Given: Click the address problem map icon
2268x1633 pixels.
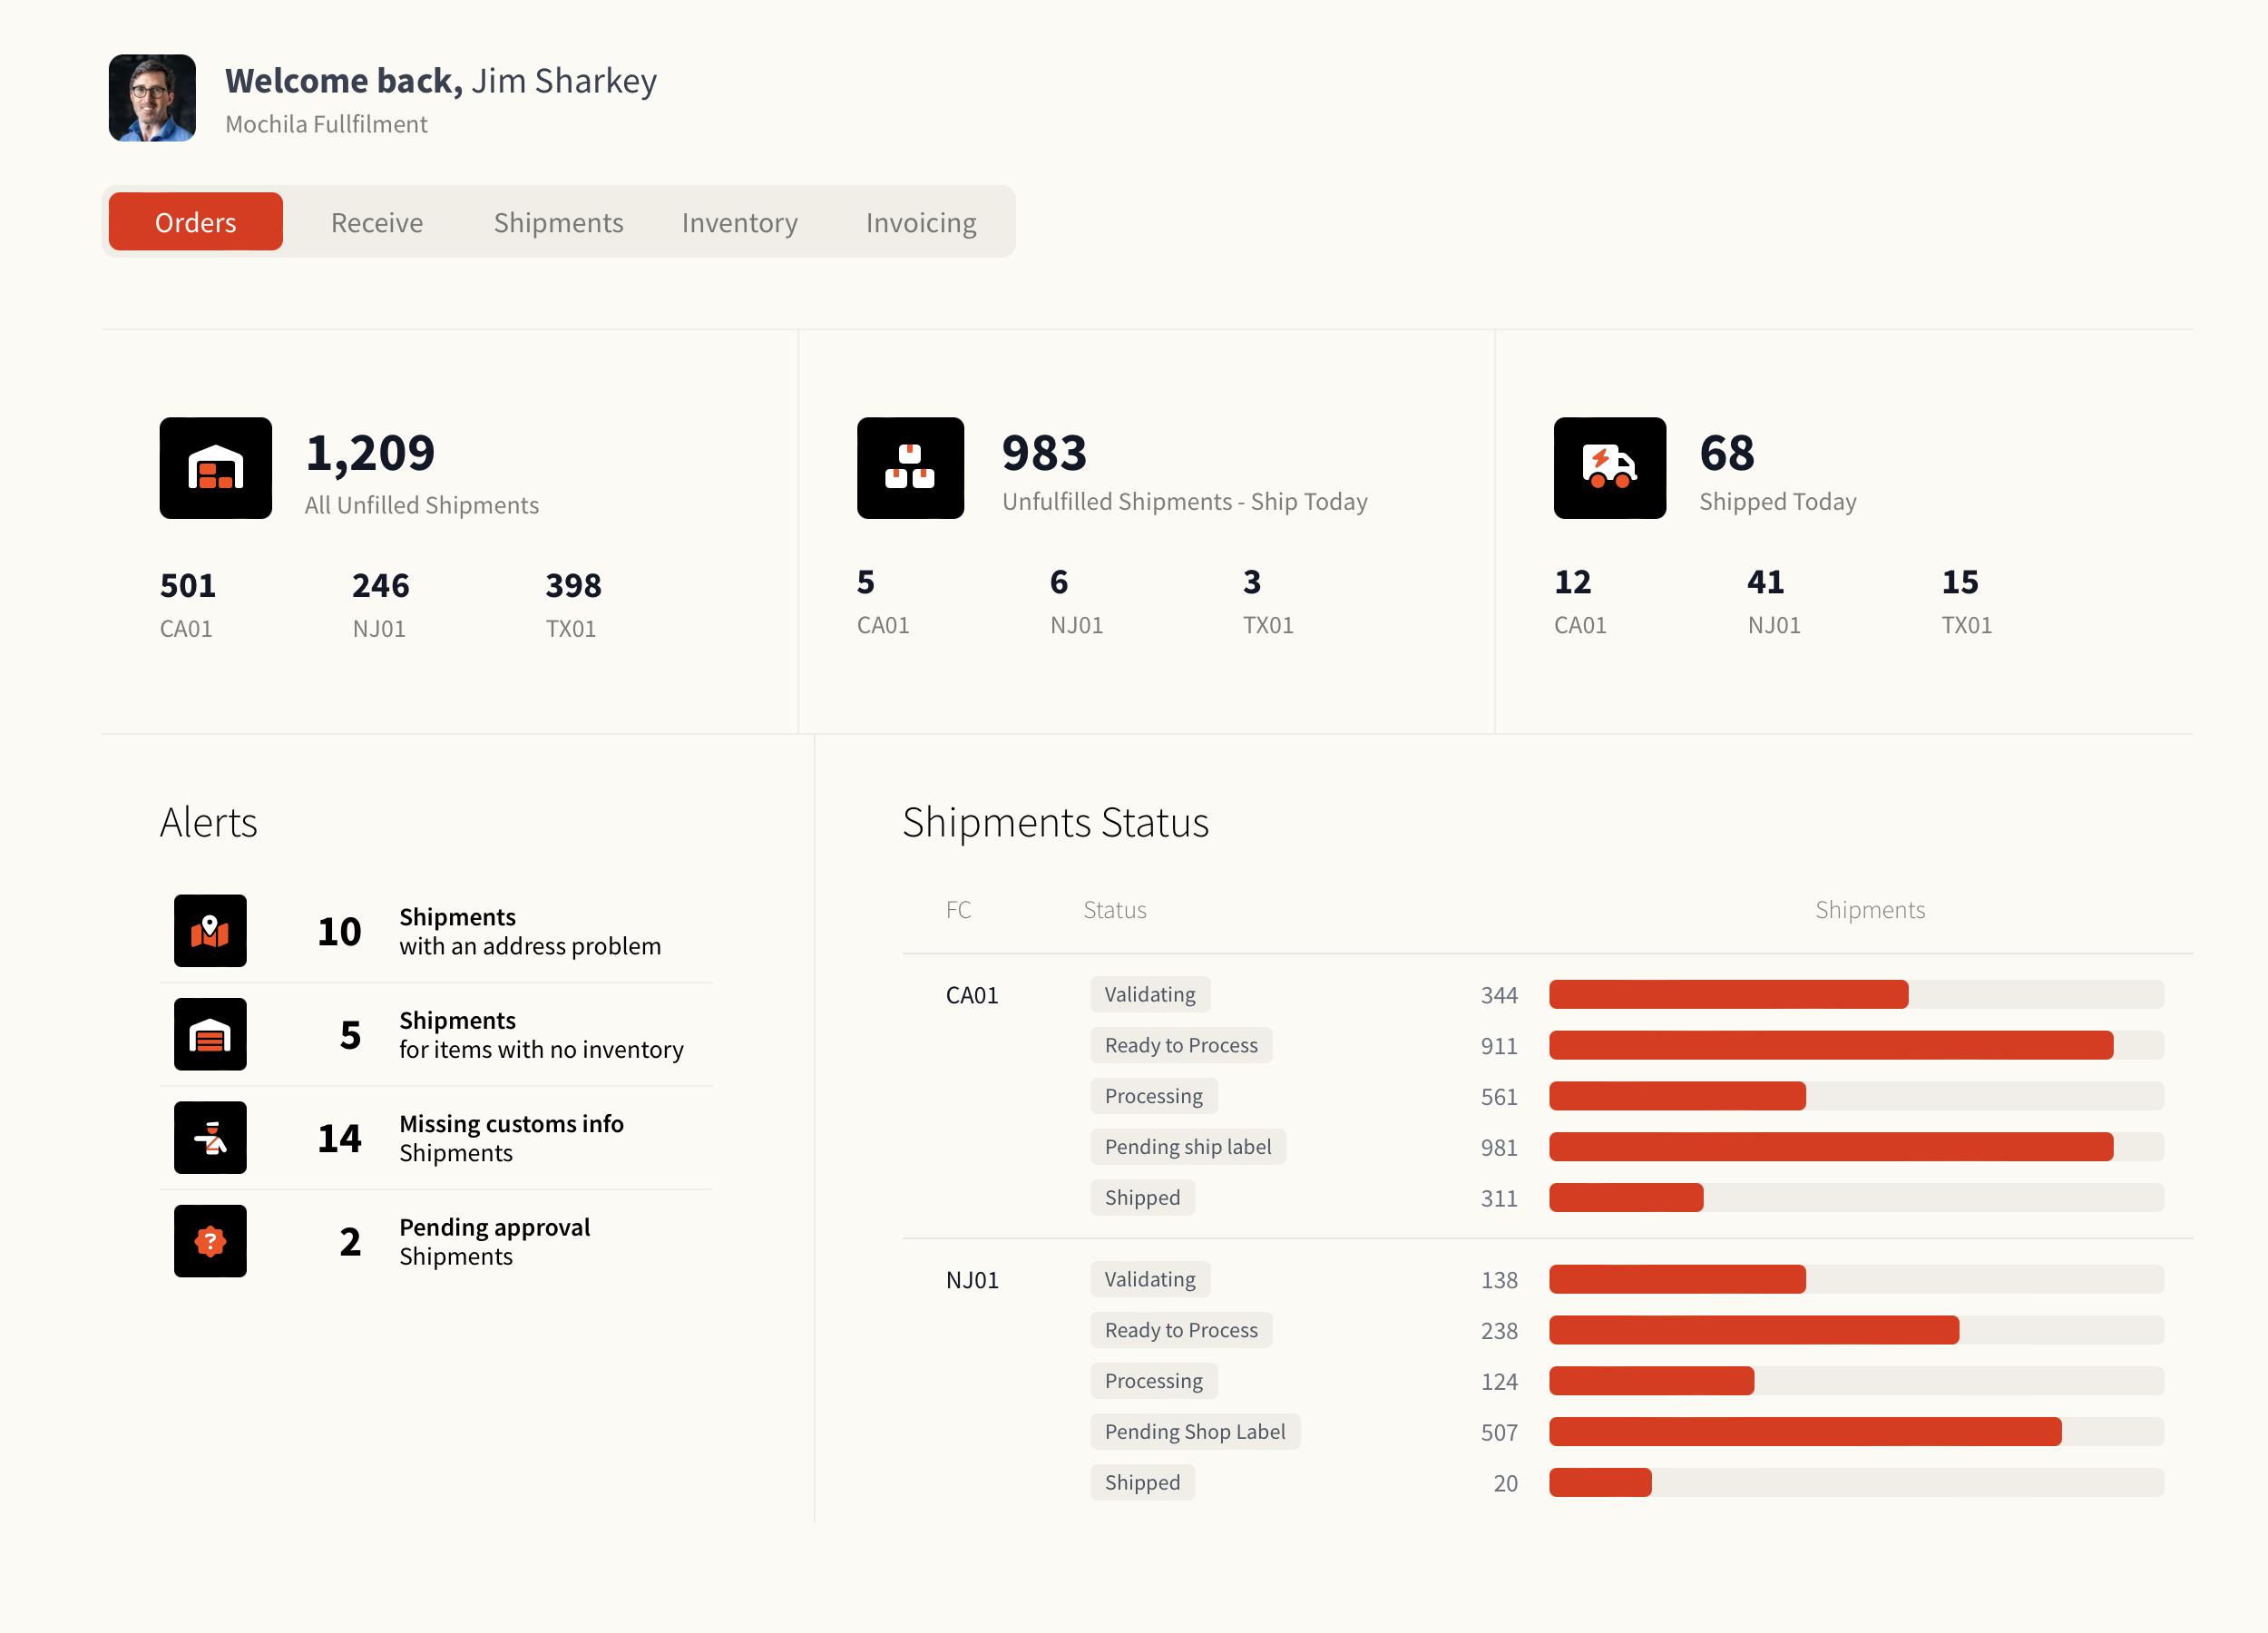Looking at the screenshot, I should coord(210,930).
